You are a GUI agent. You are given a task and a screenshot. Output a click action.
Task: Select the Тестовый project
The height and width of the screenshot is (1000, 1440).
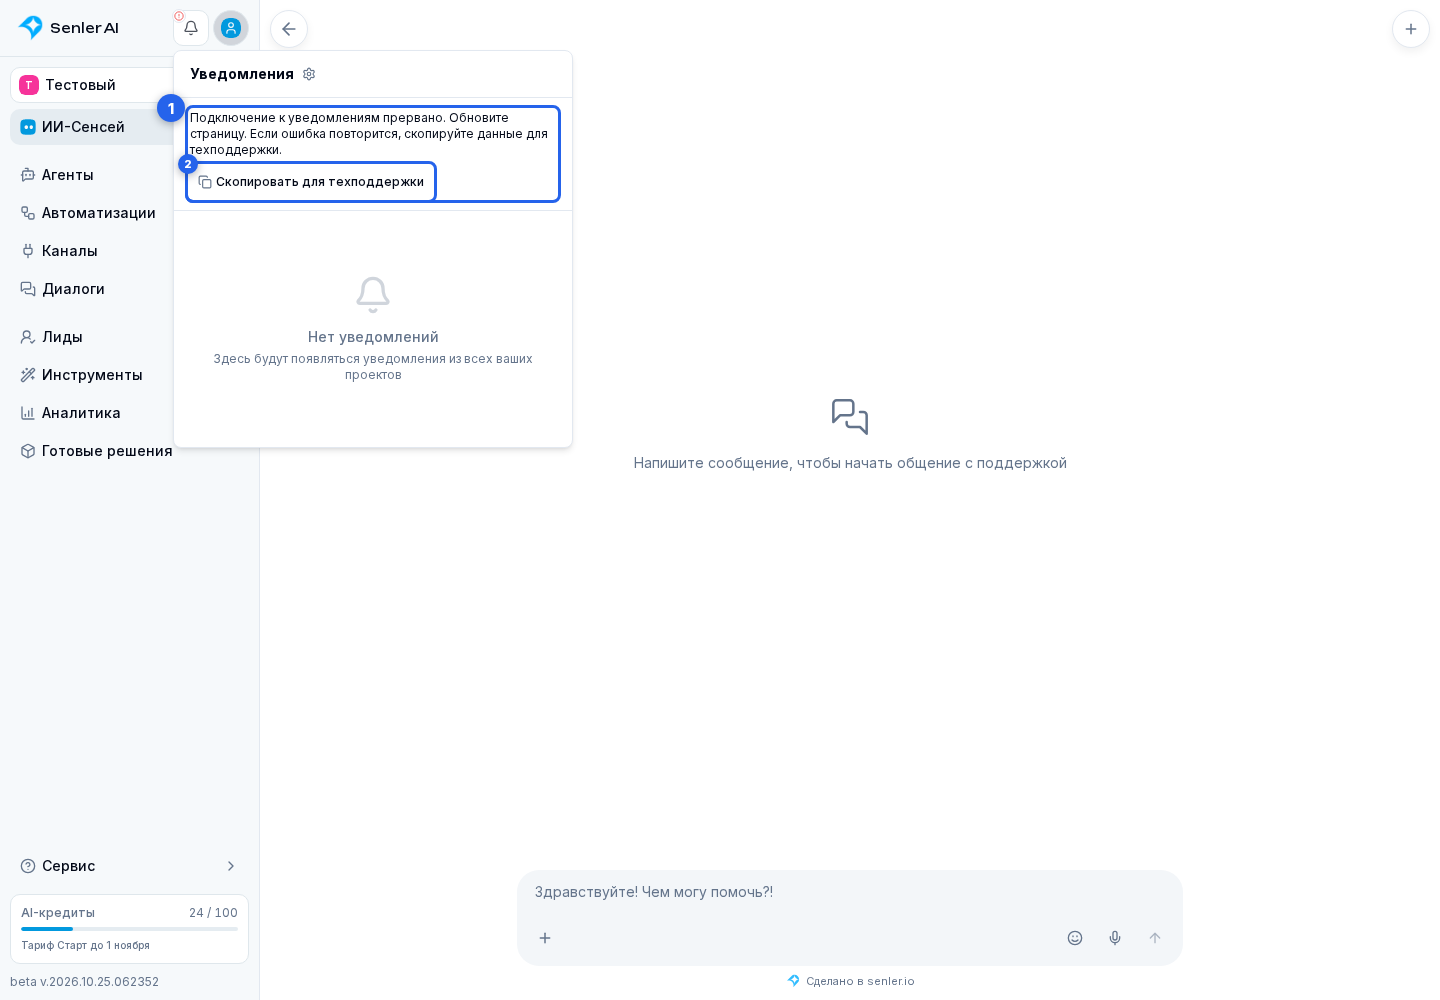point(92,85)
